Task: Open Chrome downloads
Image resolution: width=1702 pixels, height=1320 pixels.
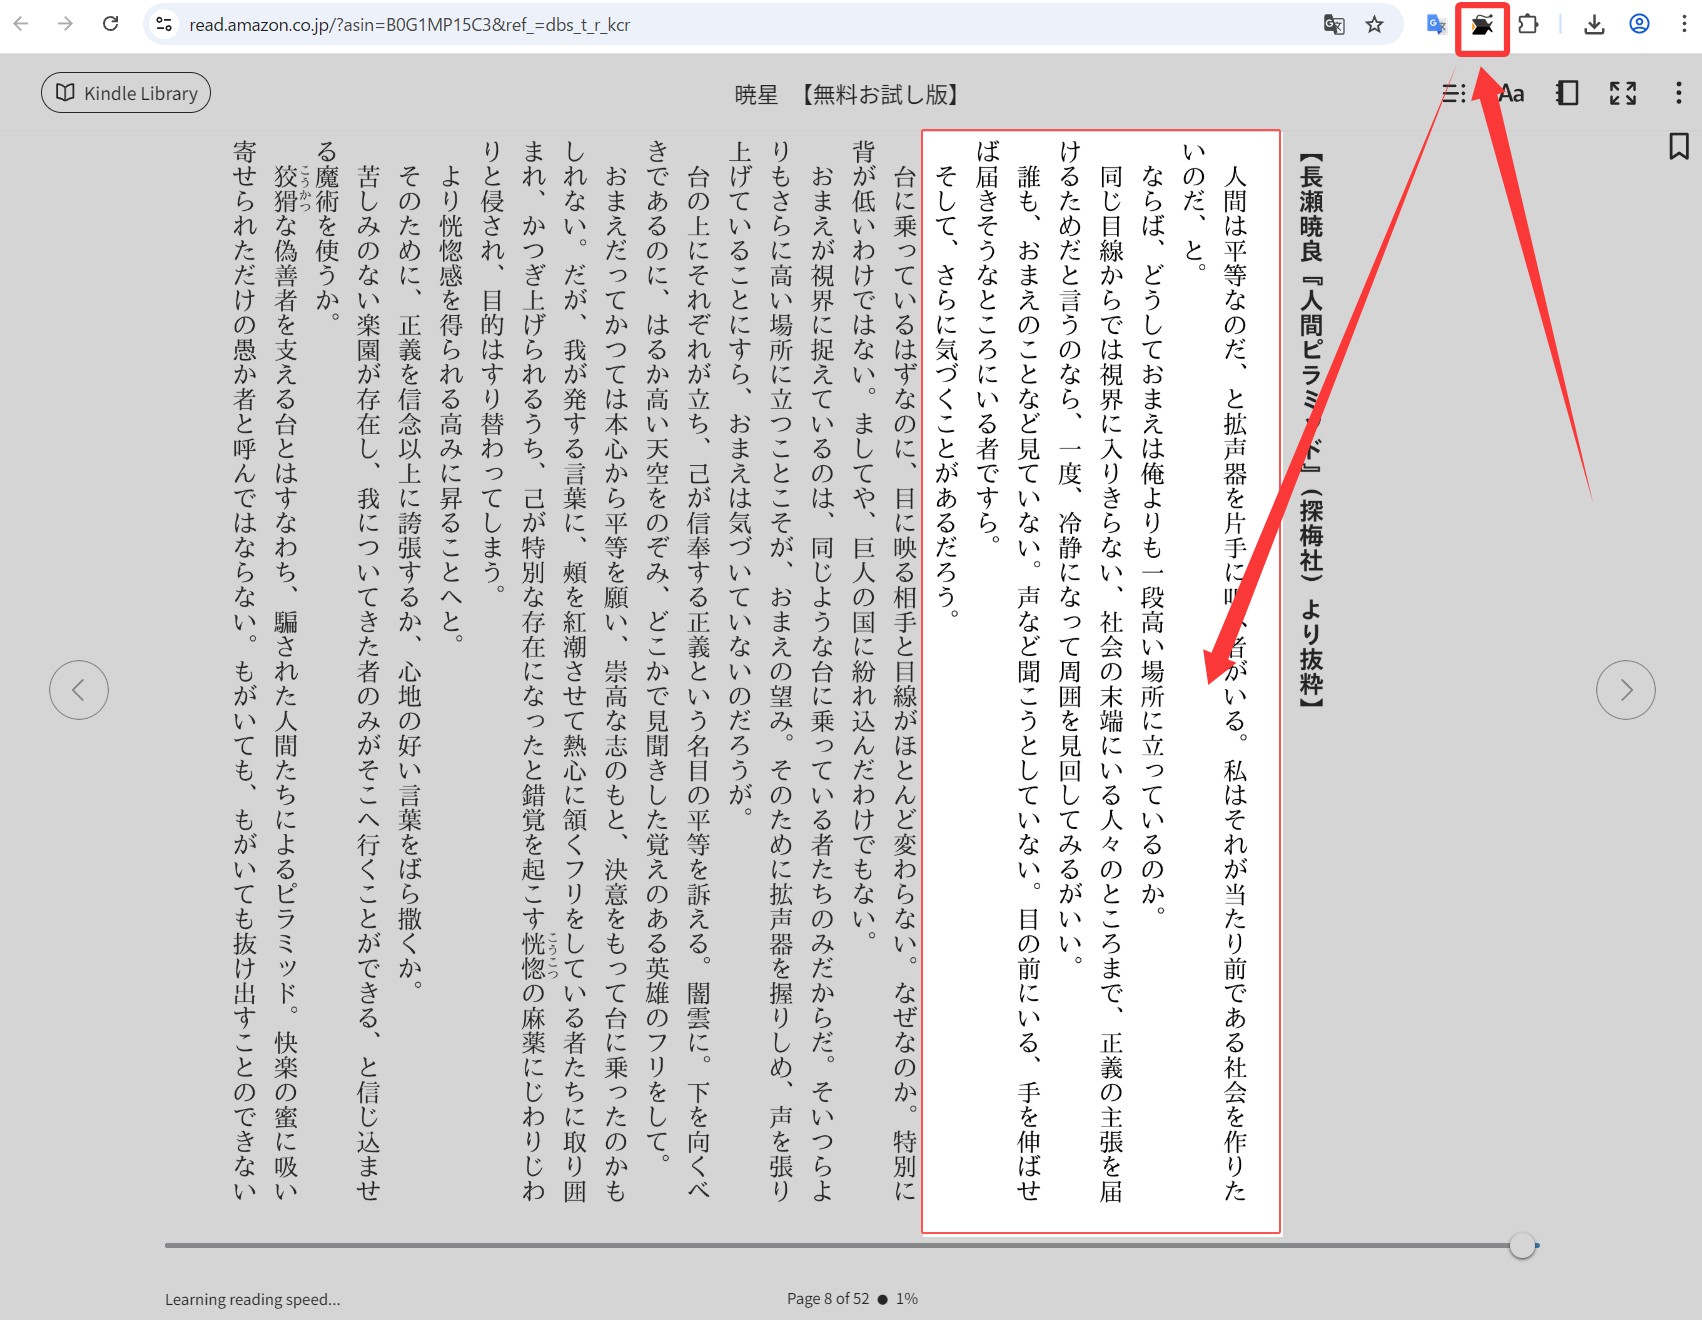Action: [1594, 25]
